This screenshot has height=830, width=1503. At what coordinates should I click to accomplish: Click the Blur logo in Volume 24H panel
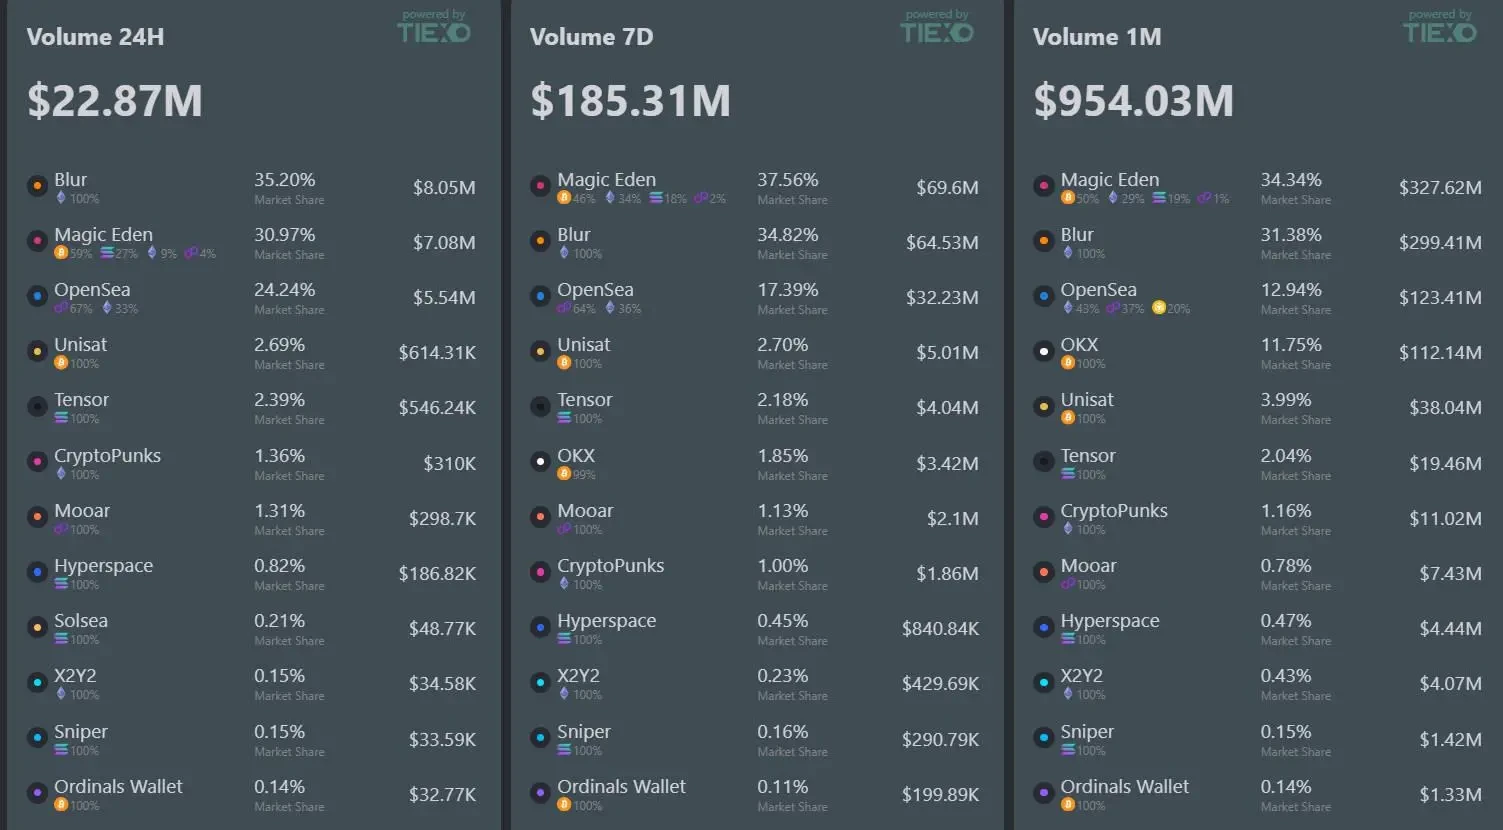[37, 186]
